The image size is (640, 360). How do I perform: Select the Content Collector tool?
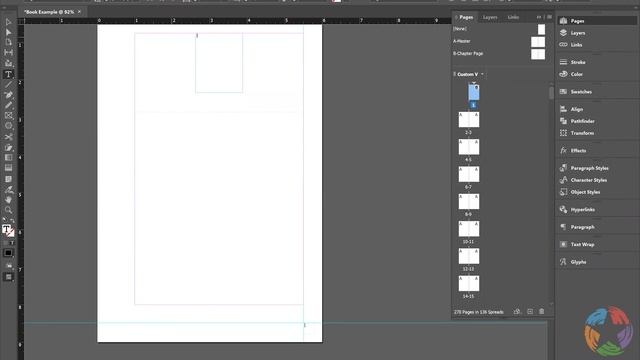coord(8,63)
